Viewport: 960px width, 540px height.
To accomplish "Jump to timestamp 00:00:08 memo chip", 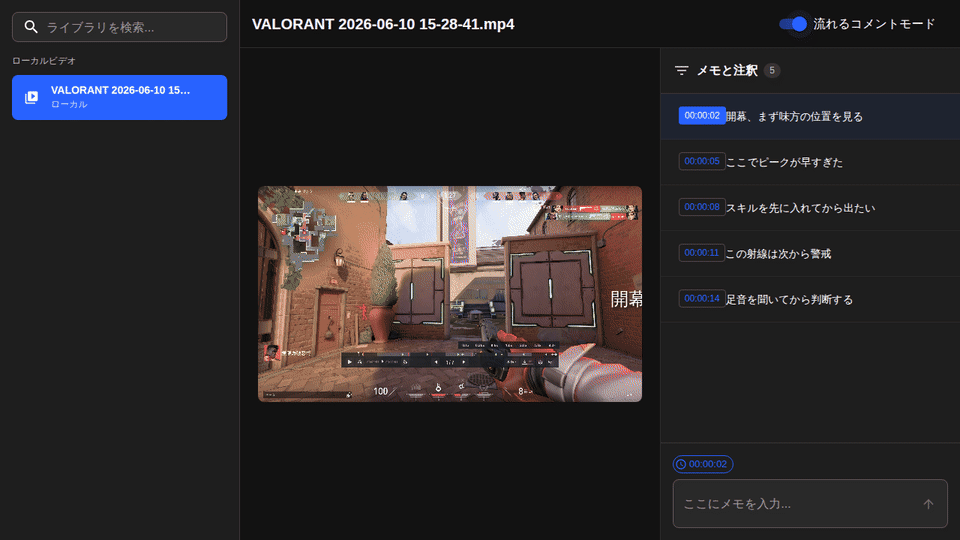I will [x=702, y=207].
